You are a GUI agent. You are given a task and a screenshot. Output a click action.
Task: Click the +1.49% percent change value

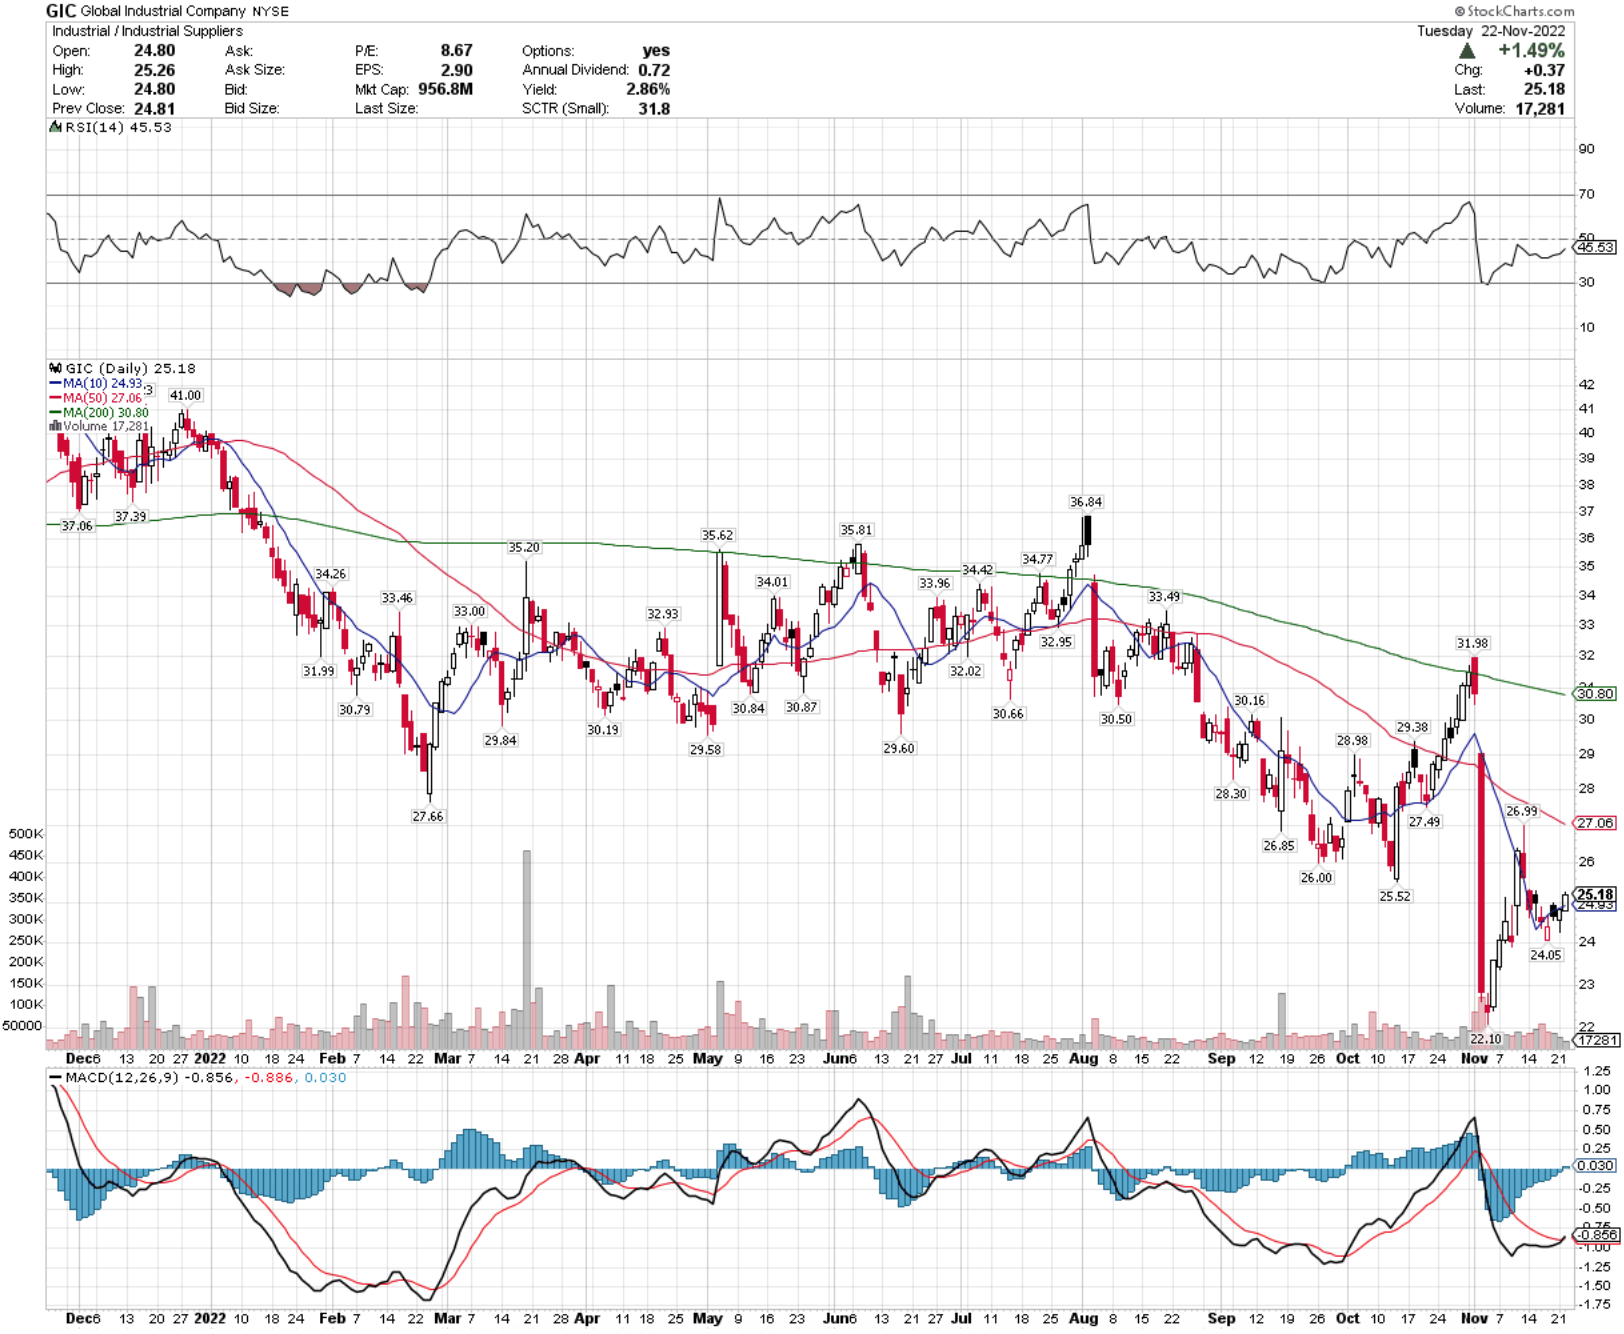(1531, 50)
